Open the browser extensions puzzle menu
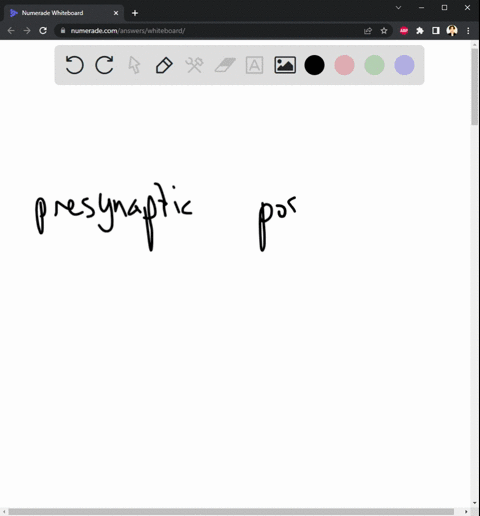 click(420, 31)
